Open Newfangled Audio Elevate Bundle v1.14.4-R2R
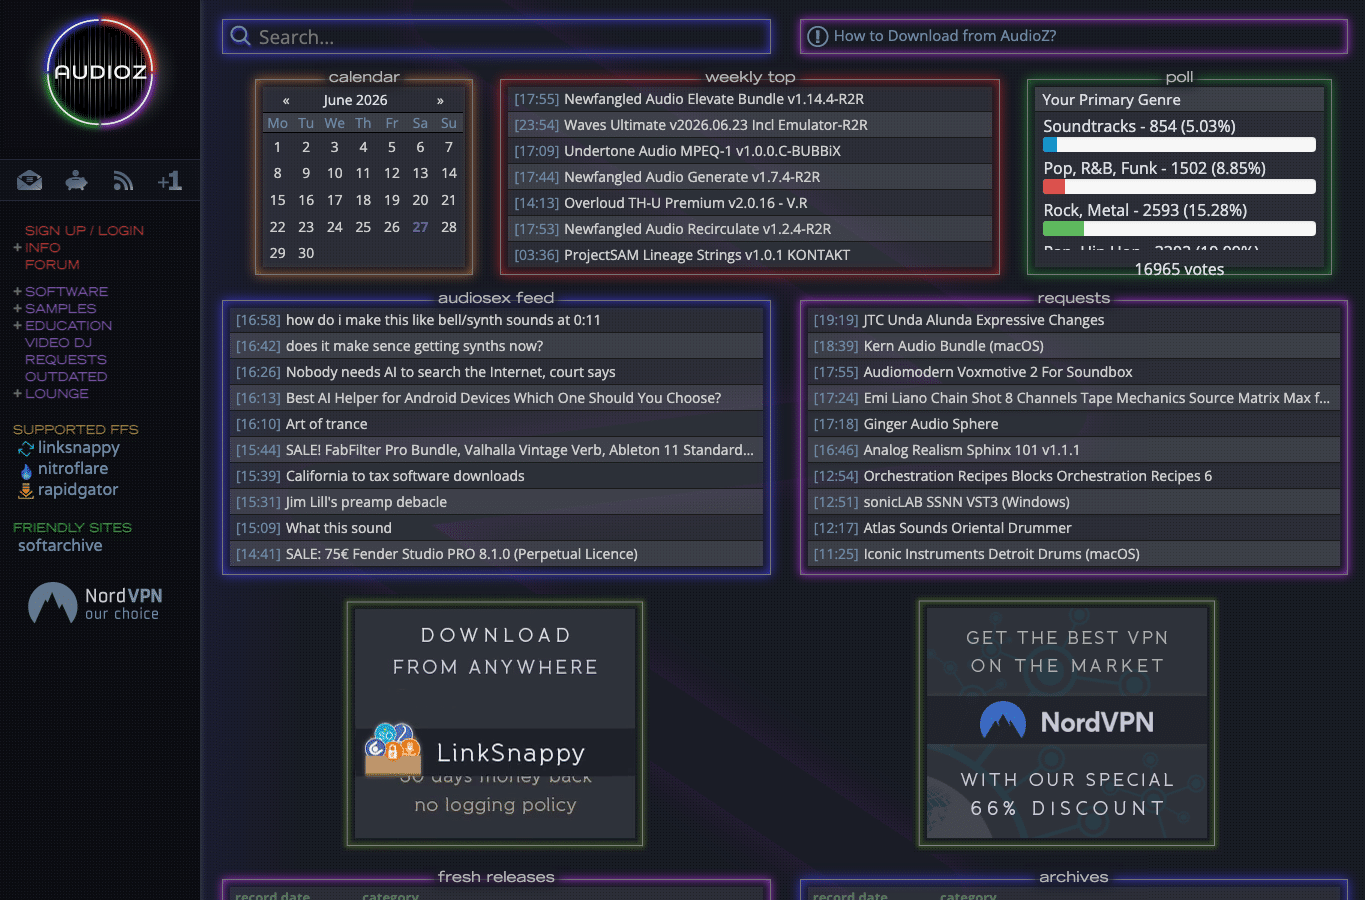 [x=714, y=99]
